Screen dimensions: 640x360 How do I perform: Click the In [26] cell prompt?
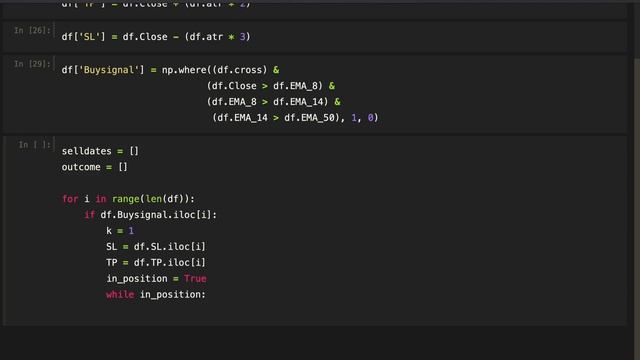point(32,31)
